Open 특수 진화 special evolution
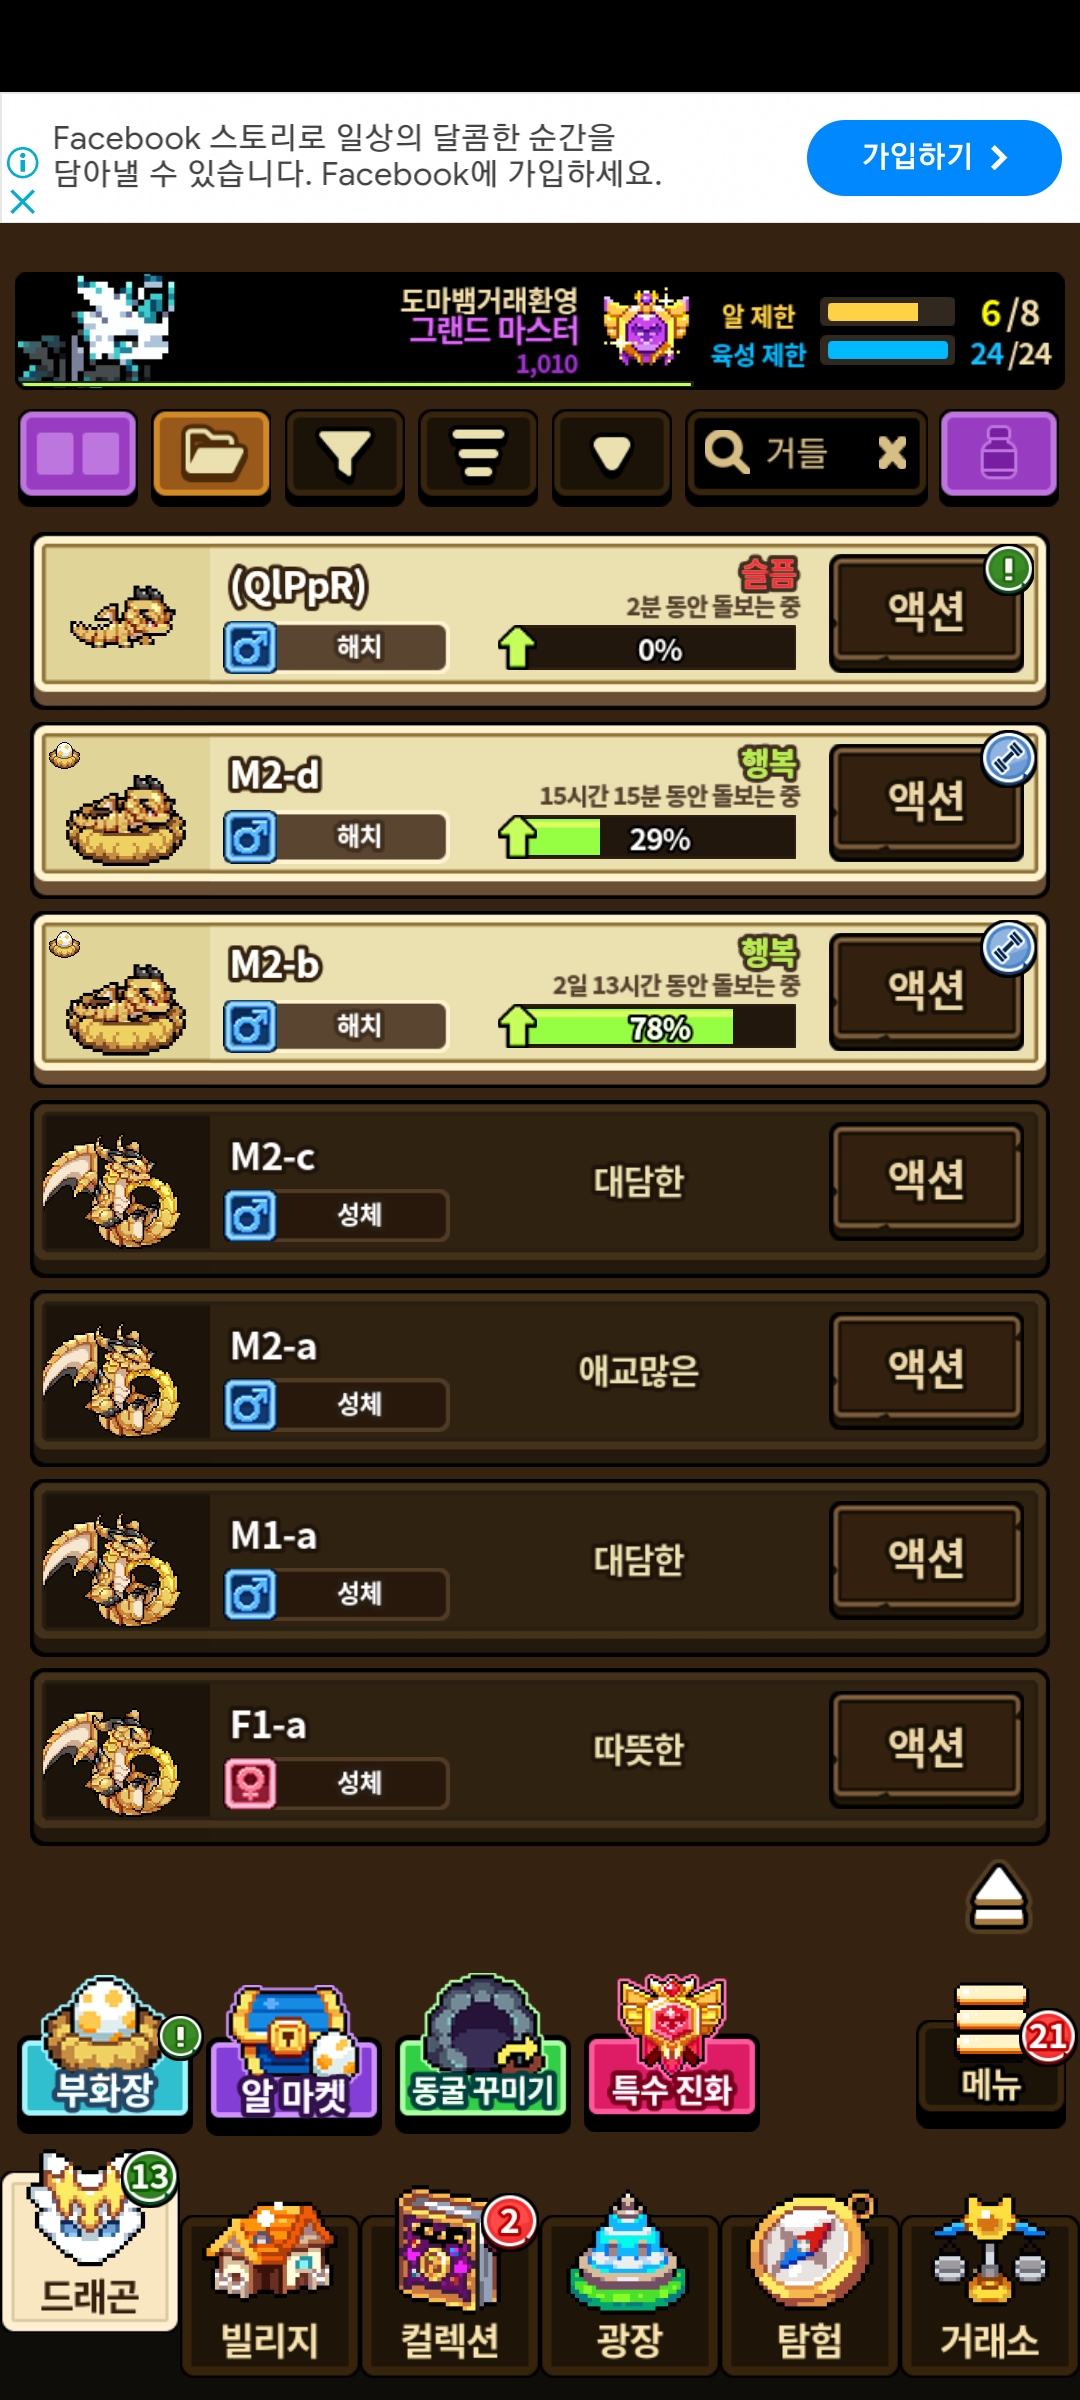This screenshot has height=2400, width=1080. (x=672, y=2050)
